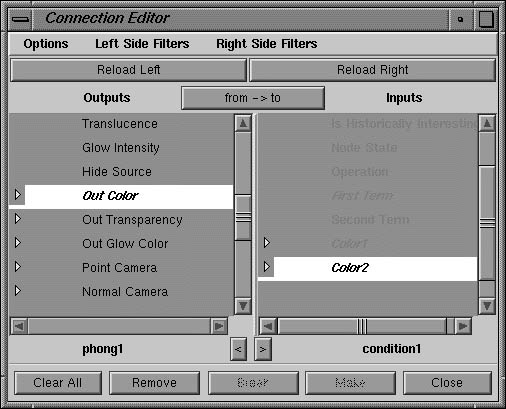
Task: Expand the Normal Camera triangle
Action: [18, 291]
